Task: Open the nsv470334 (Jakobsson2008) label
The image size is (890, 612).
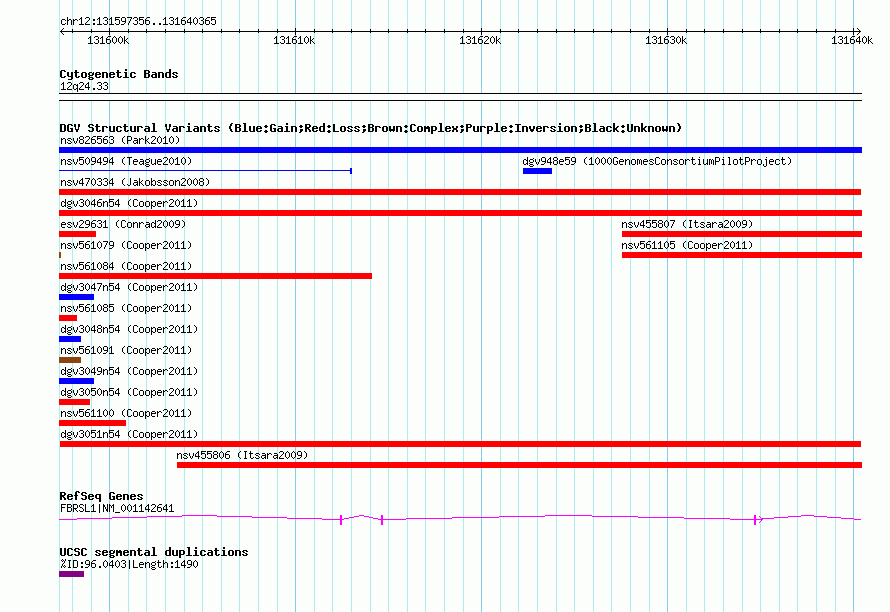Action: tap(135, 182)
